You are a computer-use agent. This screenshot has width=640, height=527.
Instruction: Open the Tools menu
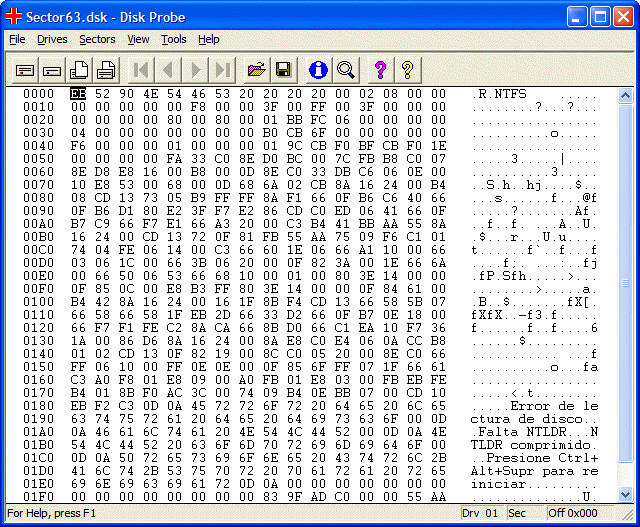[173, 39]
